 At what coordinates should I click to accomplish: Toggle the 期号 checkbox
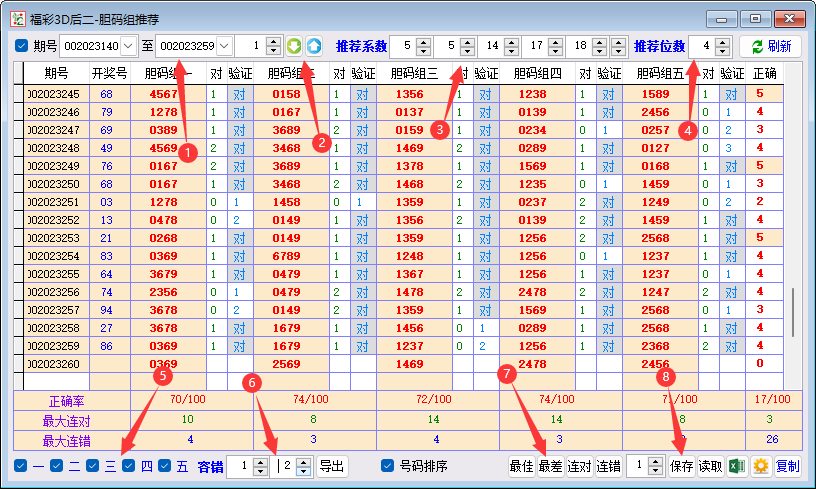(21, 46)
